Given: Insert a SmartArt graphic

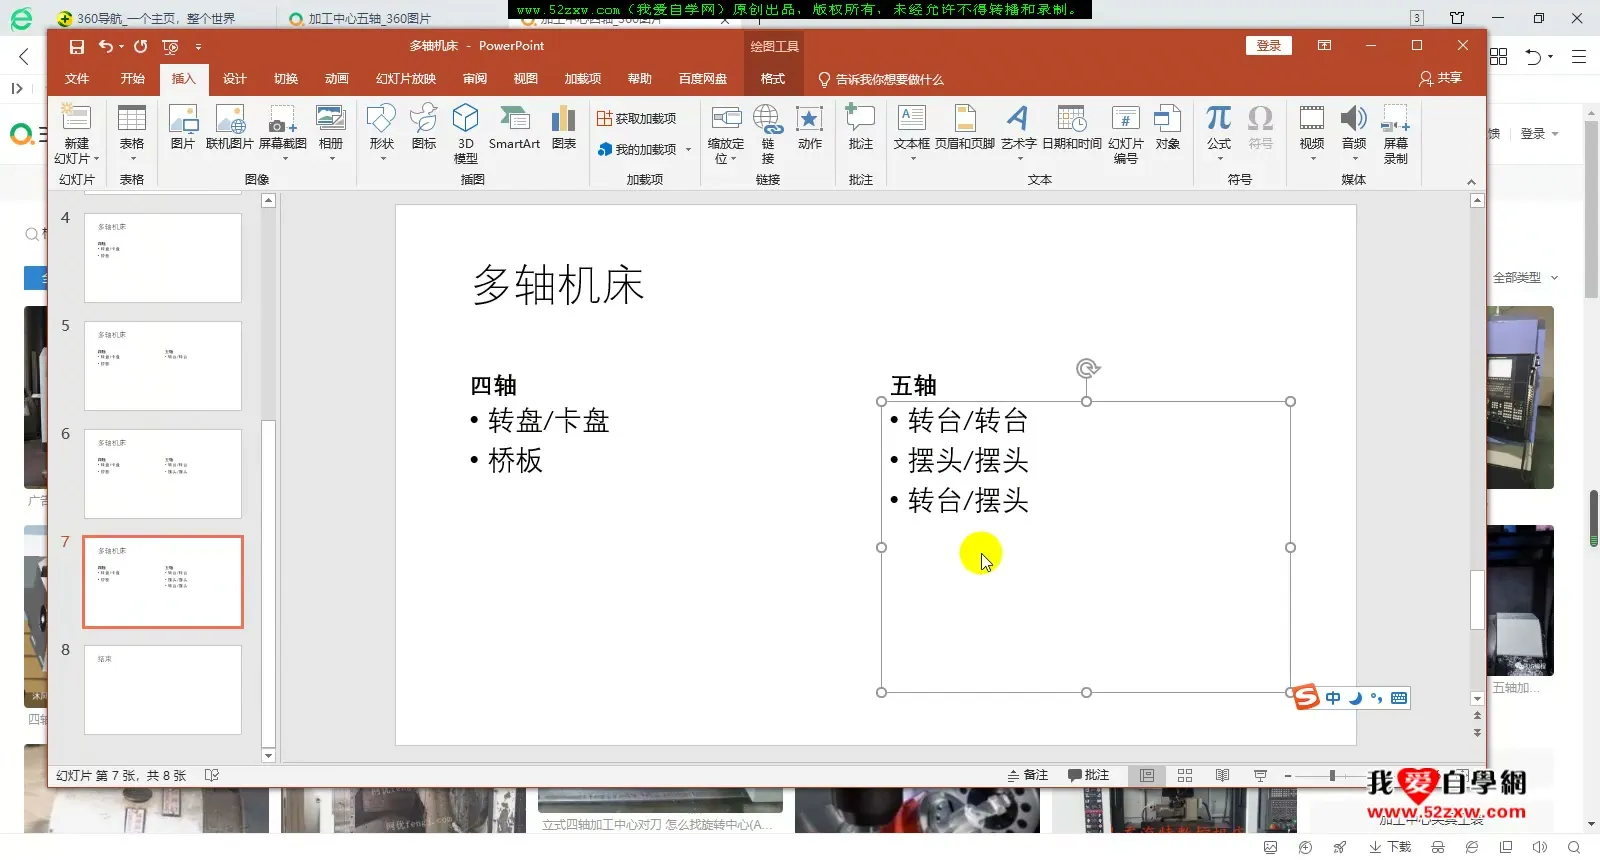Looking at the screenshot, I should (x=514, y=127).
